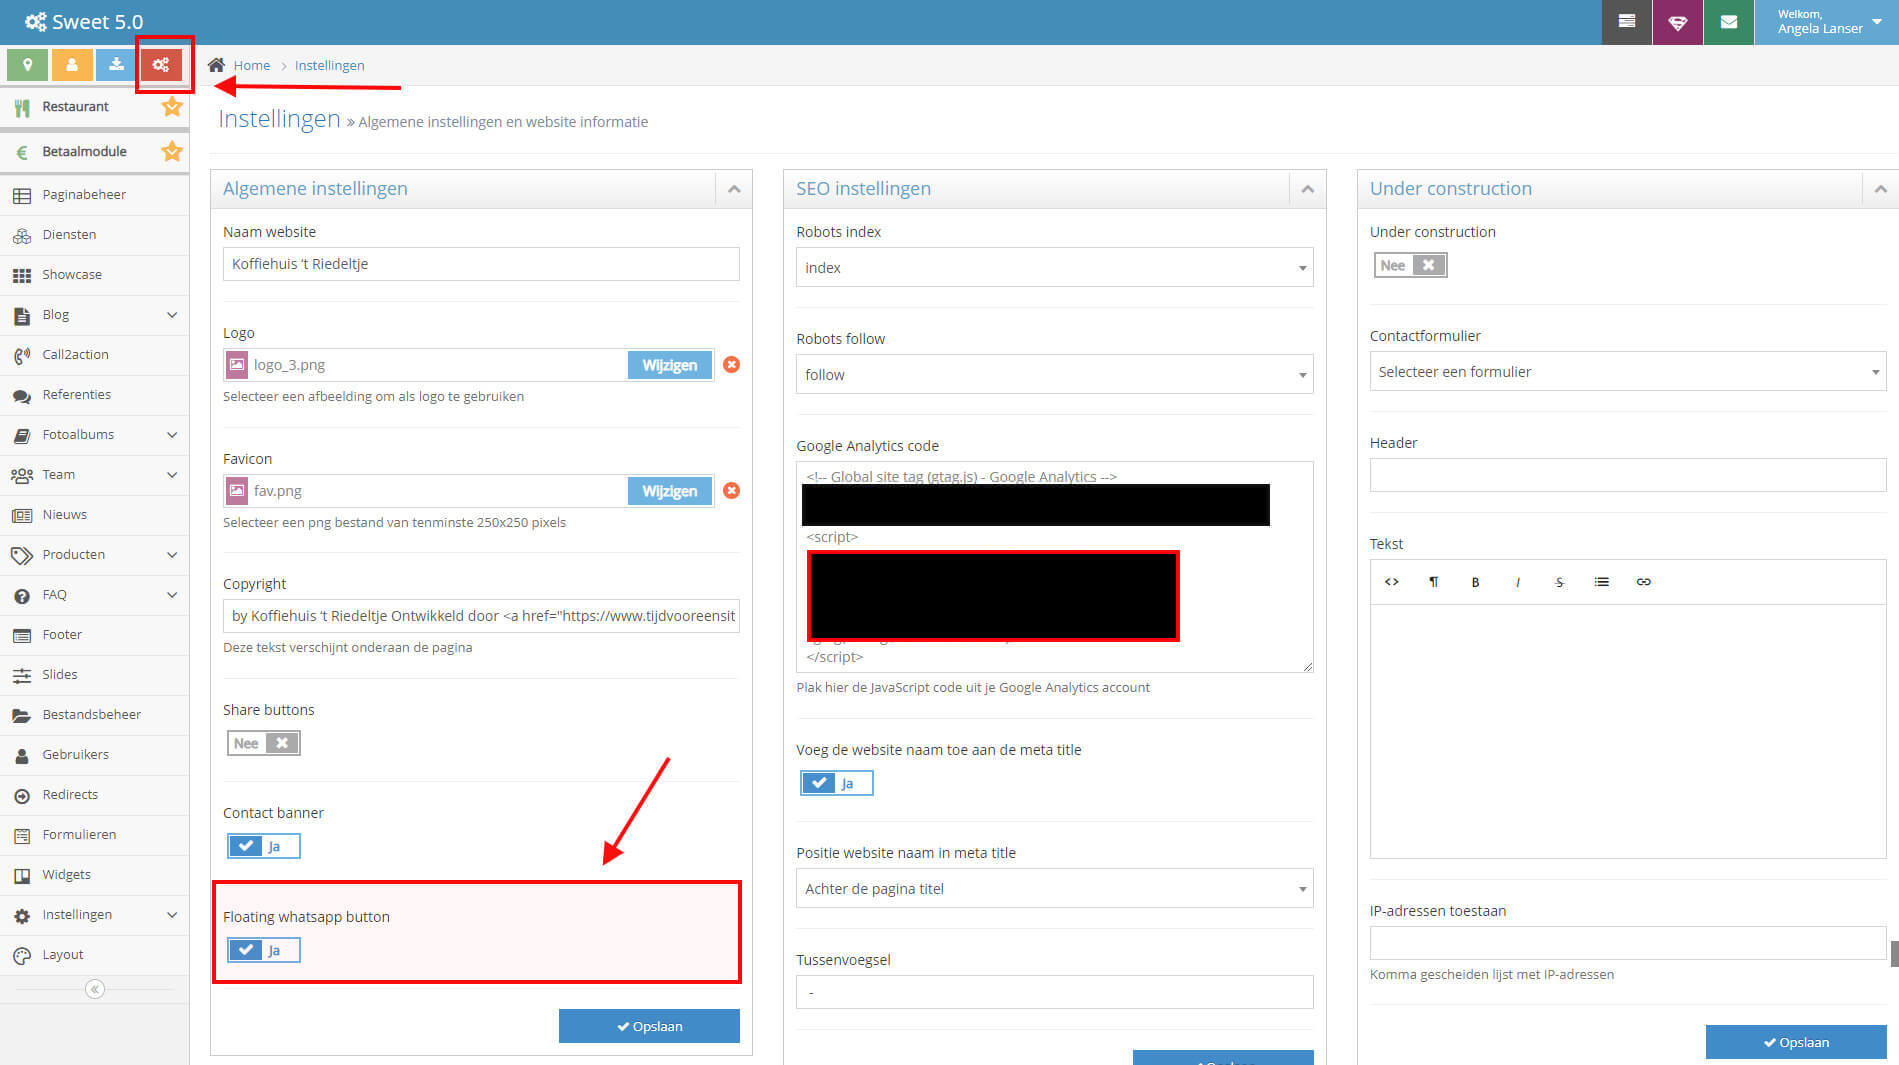Insert a list in Tekst editor
This screenshot has width=1899, height=1065.
tap(1601, 582)
